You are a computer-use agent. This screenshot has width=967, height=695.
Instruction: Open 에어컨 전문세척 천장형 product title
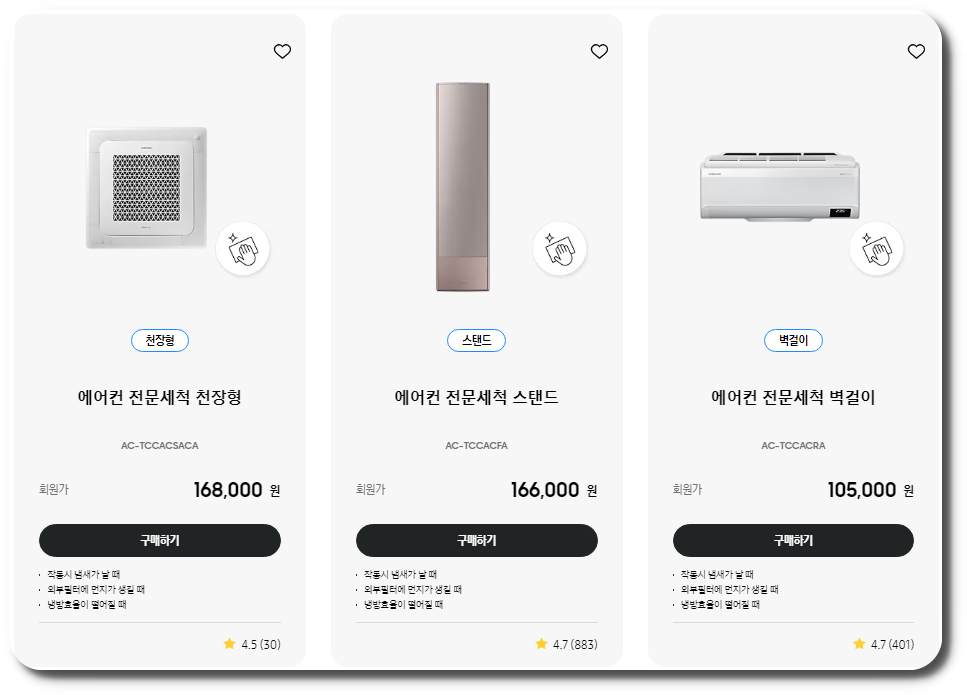pyautogui.click(x=160, y=399)
